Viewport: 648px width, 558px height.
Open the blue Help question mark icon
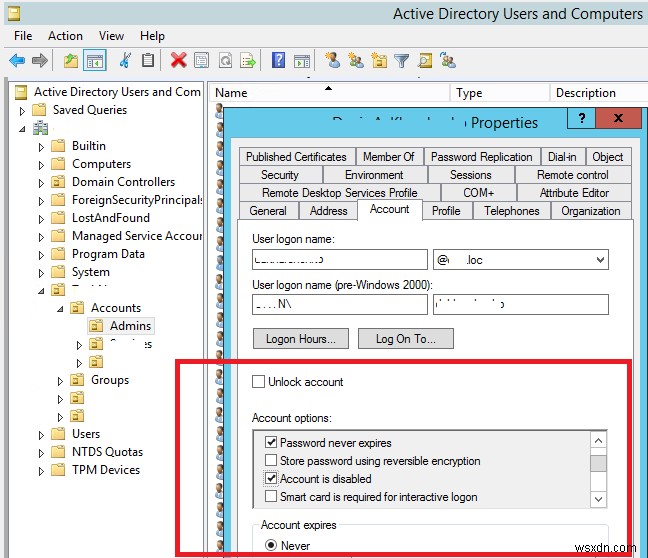[279, 60]
